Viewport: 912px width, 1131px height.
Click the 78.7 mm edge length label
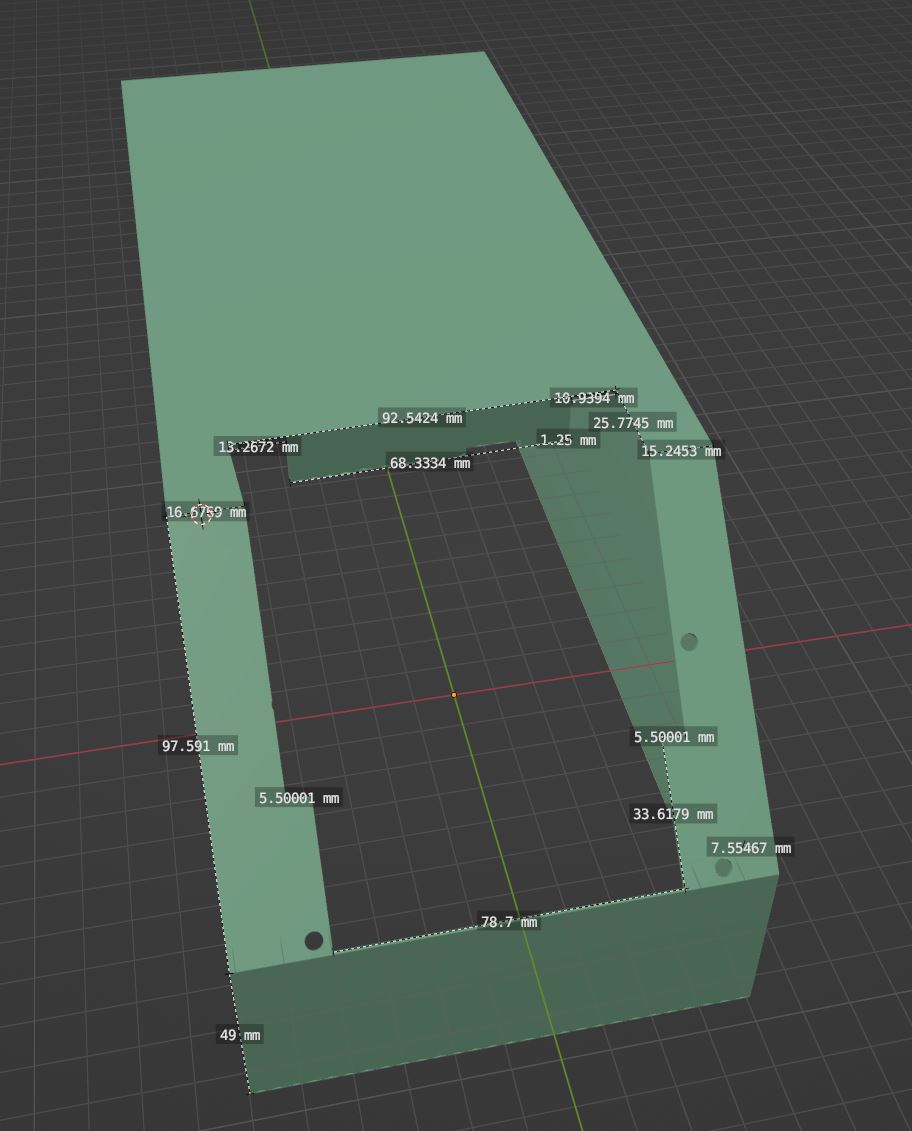[508, 922]
